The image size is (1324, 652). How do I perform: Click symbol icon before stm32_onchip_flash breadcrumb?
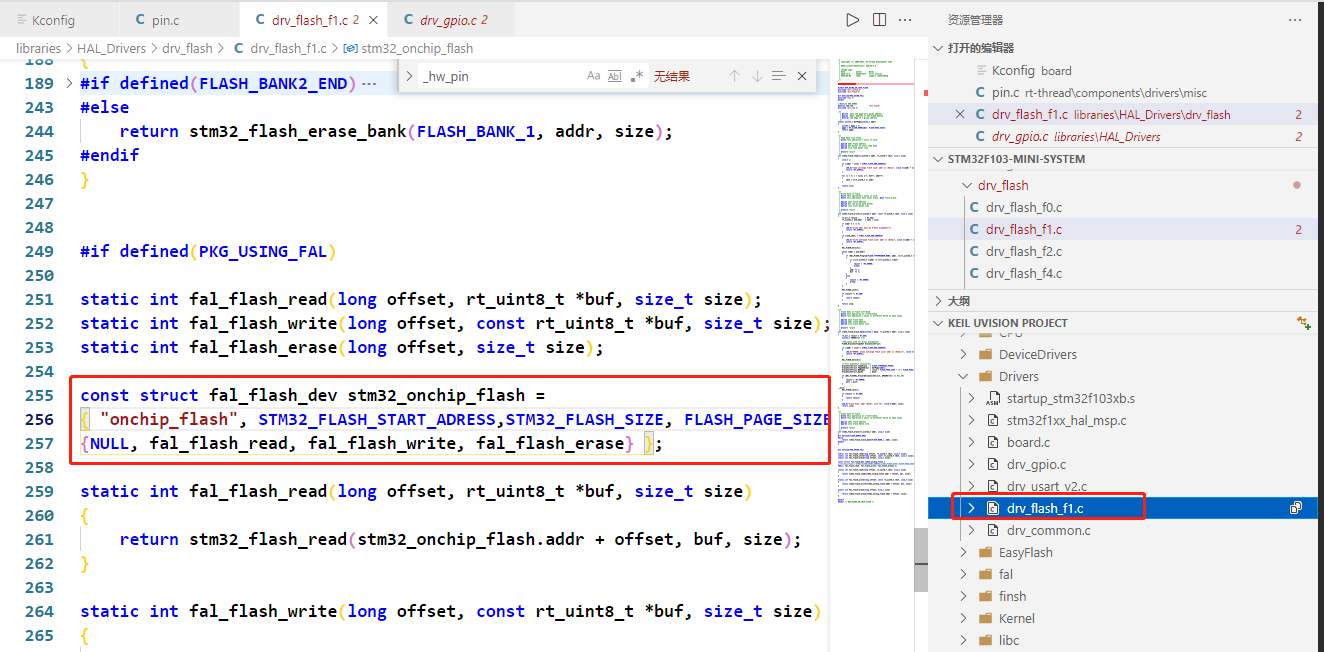[350, 48]
